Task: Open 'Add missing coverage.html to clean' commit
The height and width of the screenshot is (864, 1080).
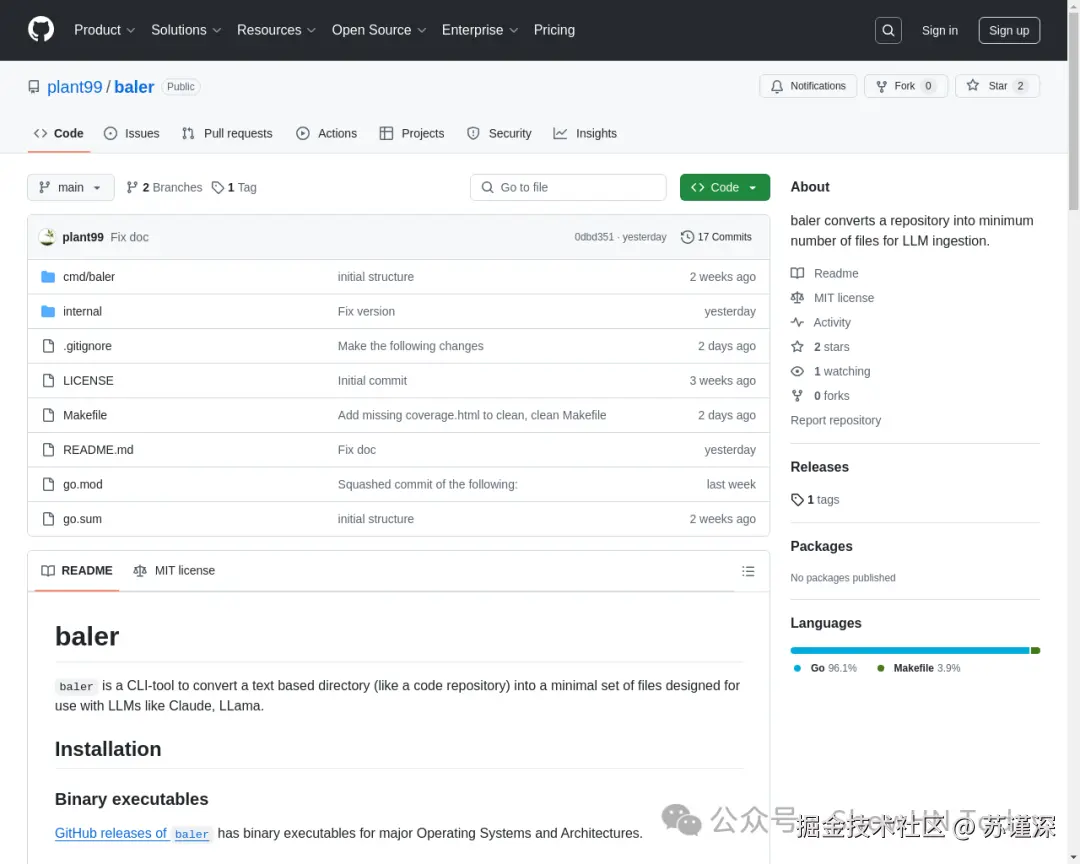Action: [x=472, y=415]
